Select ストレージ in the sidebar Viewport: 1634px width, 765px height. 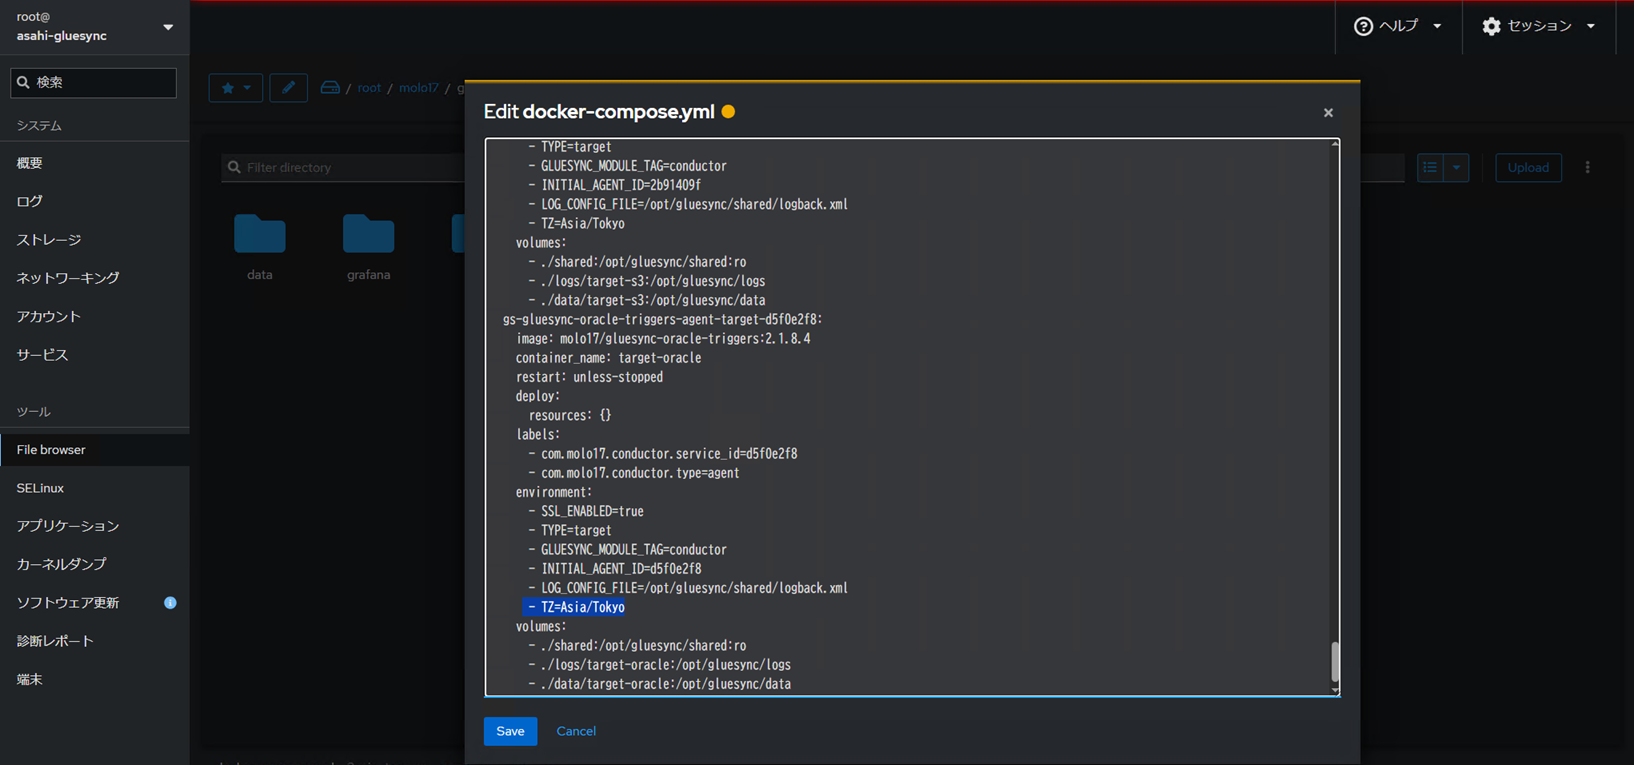coord(49,240)
